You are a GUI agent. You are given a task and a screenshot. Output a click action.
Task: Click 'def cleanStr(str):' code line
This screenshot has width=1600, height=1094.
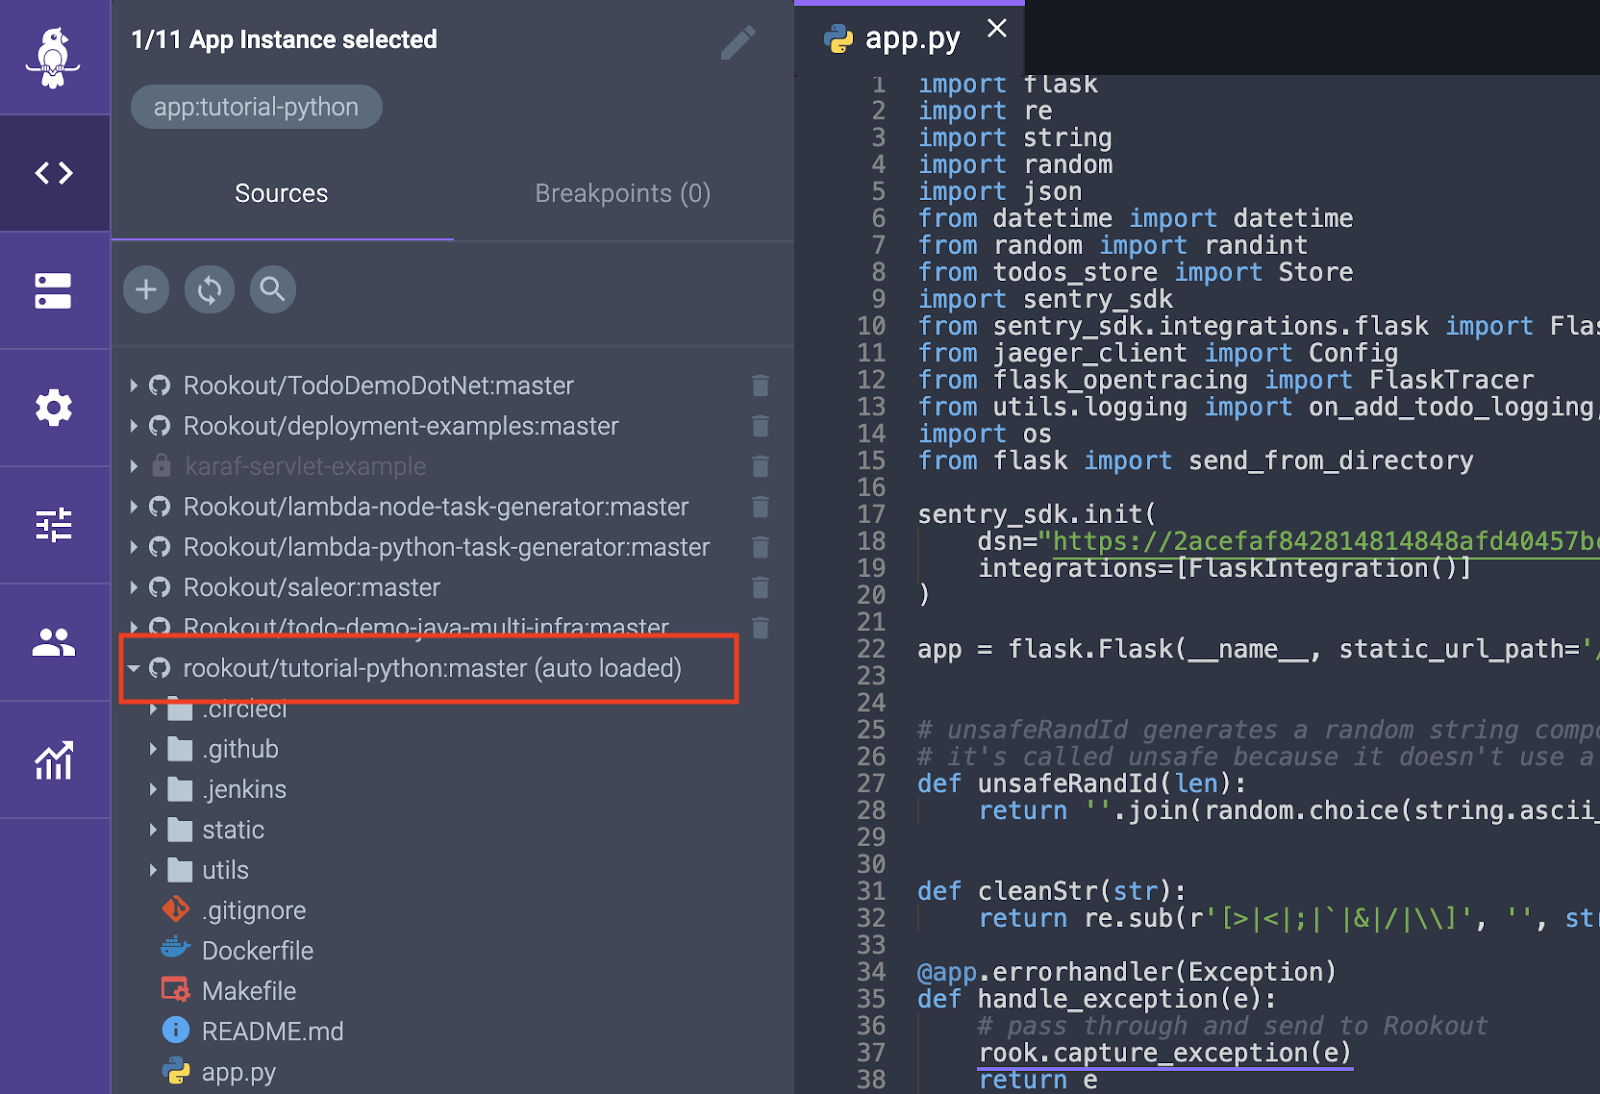click(x=1052, y=891)
